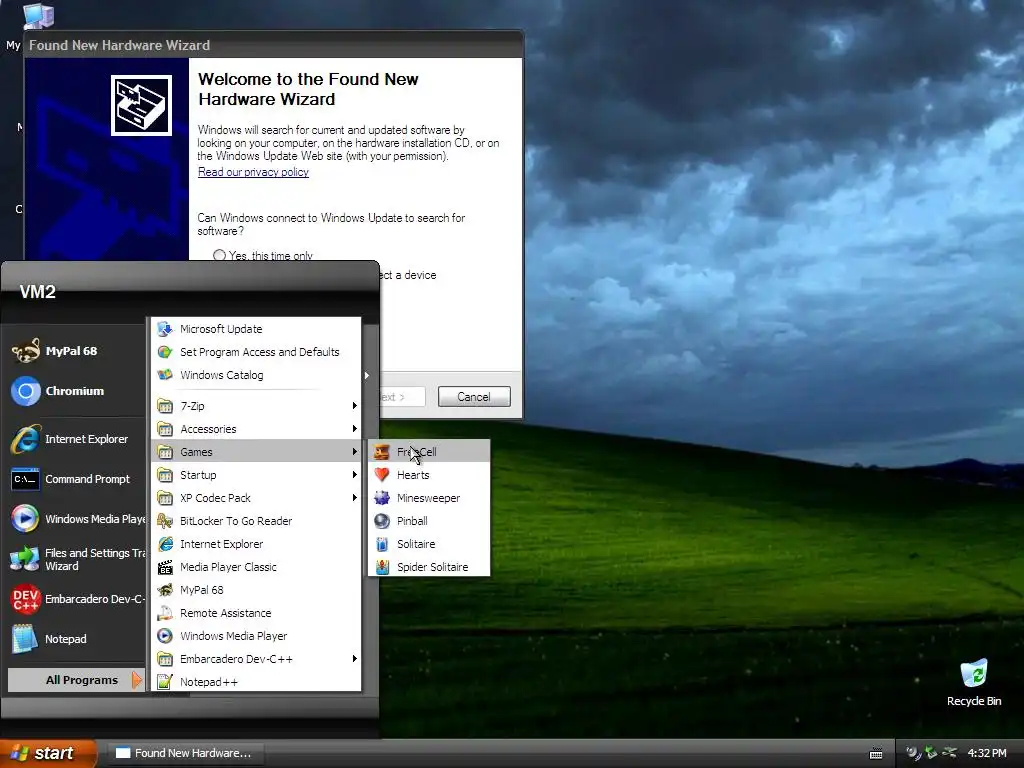Click the Windows start button
Screen dimensions: 1024x768
click(x=48, y=753)
